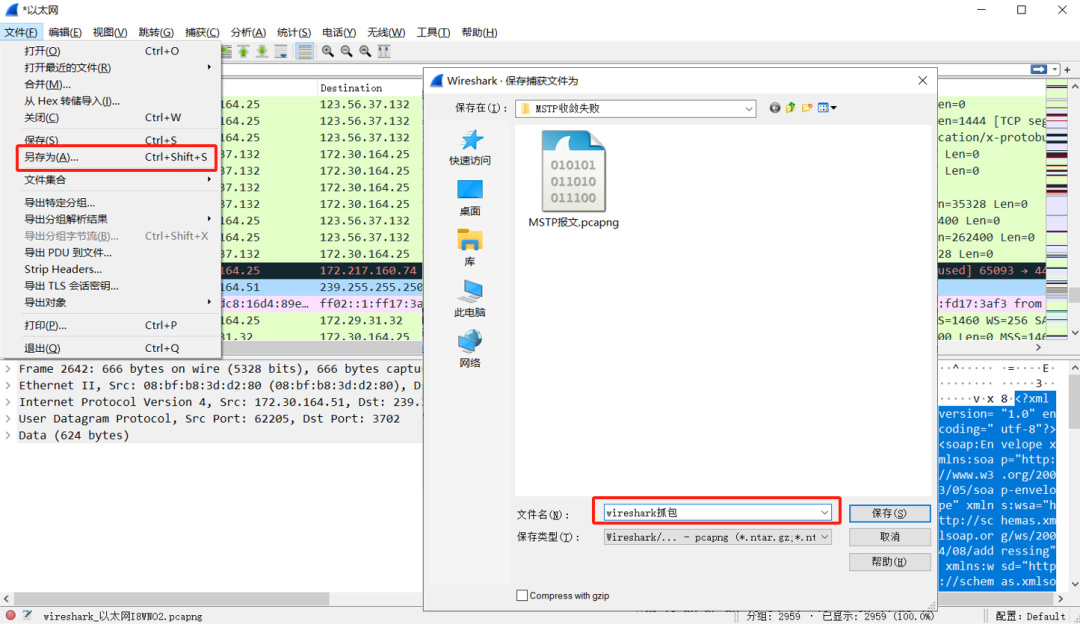Toggle auto-scroll in live capture icon
Screen dimensions: 1080x624
(281, 52)
